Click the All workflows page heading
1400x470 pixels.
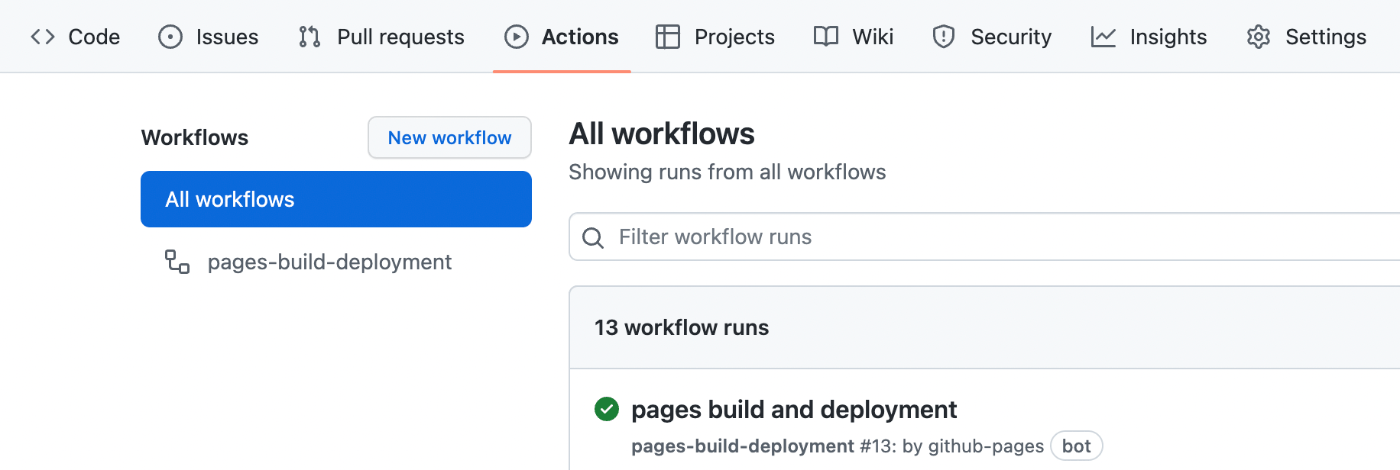(662, 133)
